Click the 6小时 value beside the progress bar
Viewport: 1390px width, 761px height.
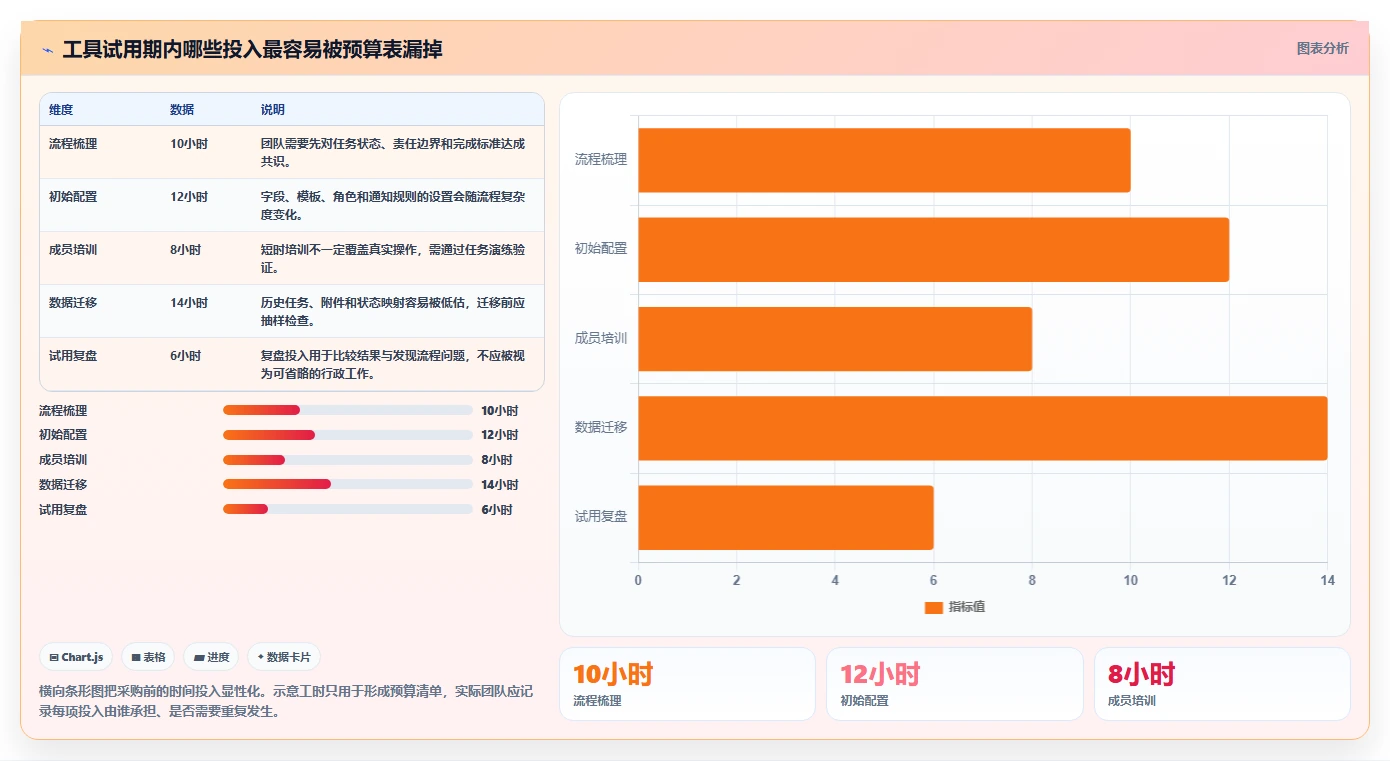(x=497, y=510)
